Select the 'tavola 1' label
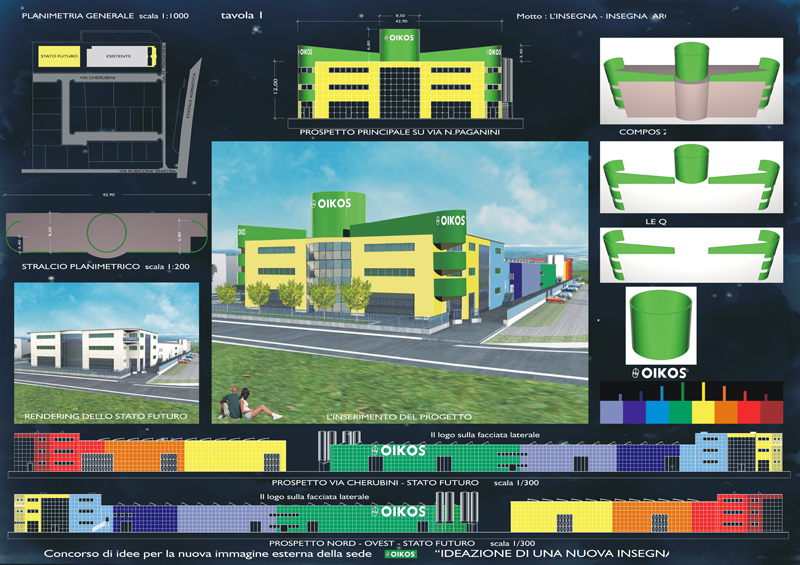Screen dimensions: 800x565 coord(242,15)
